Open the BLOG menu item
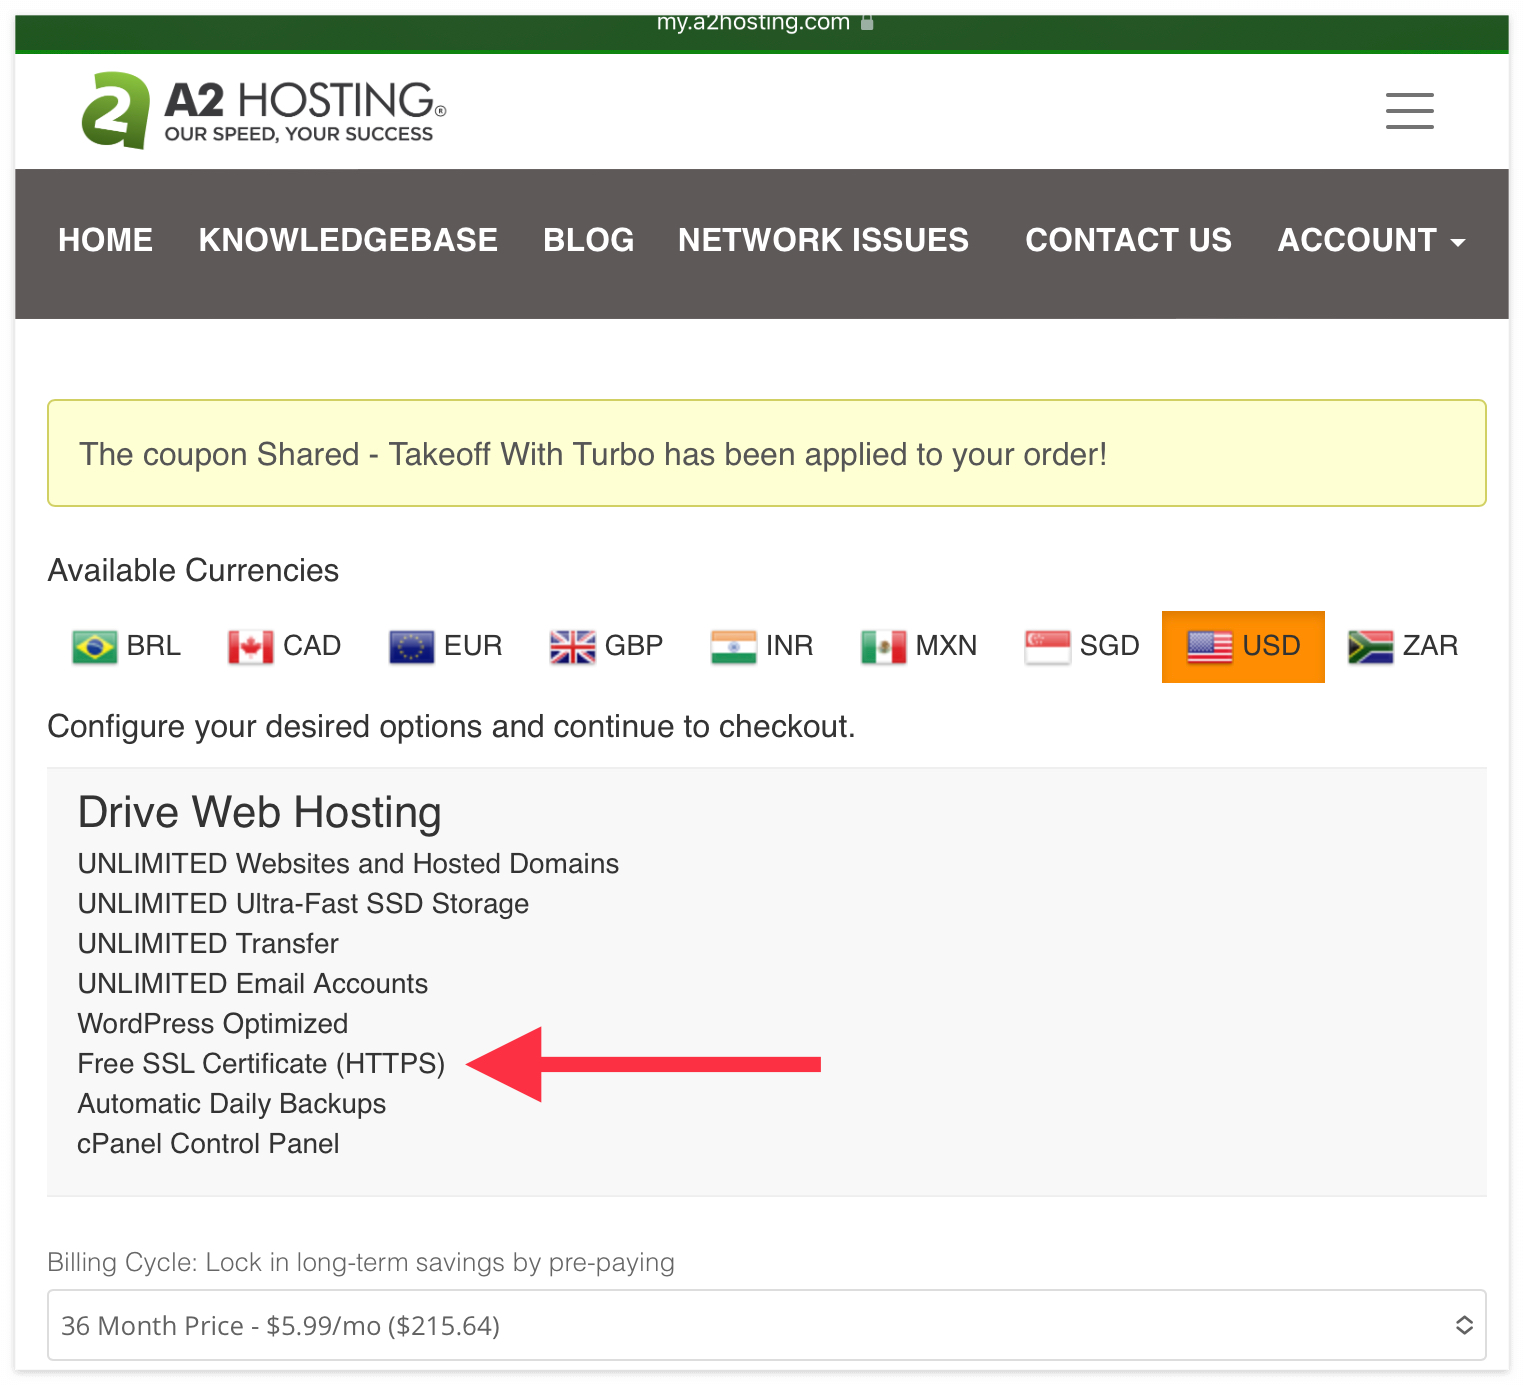Screen dimensions: 1524x1385 [x=588, y=240]
